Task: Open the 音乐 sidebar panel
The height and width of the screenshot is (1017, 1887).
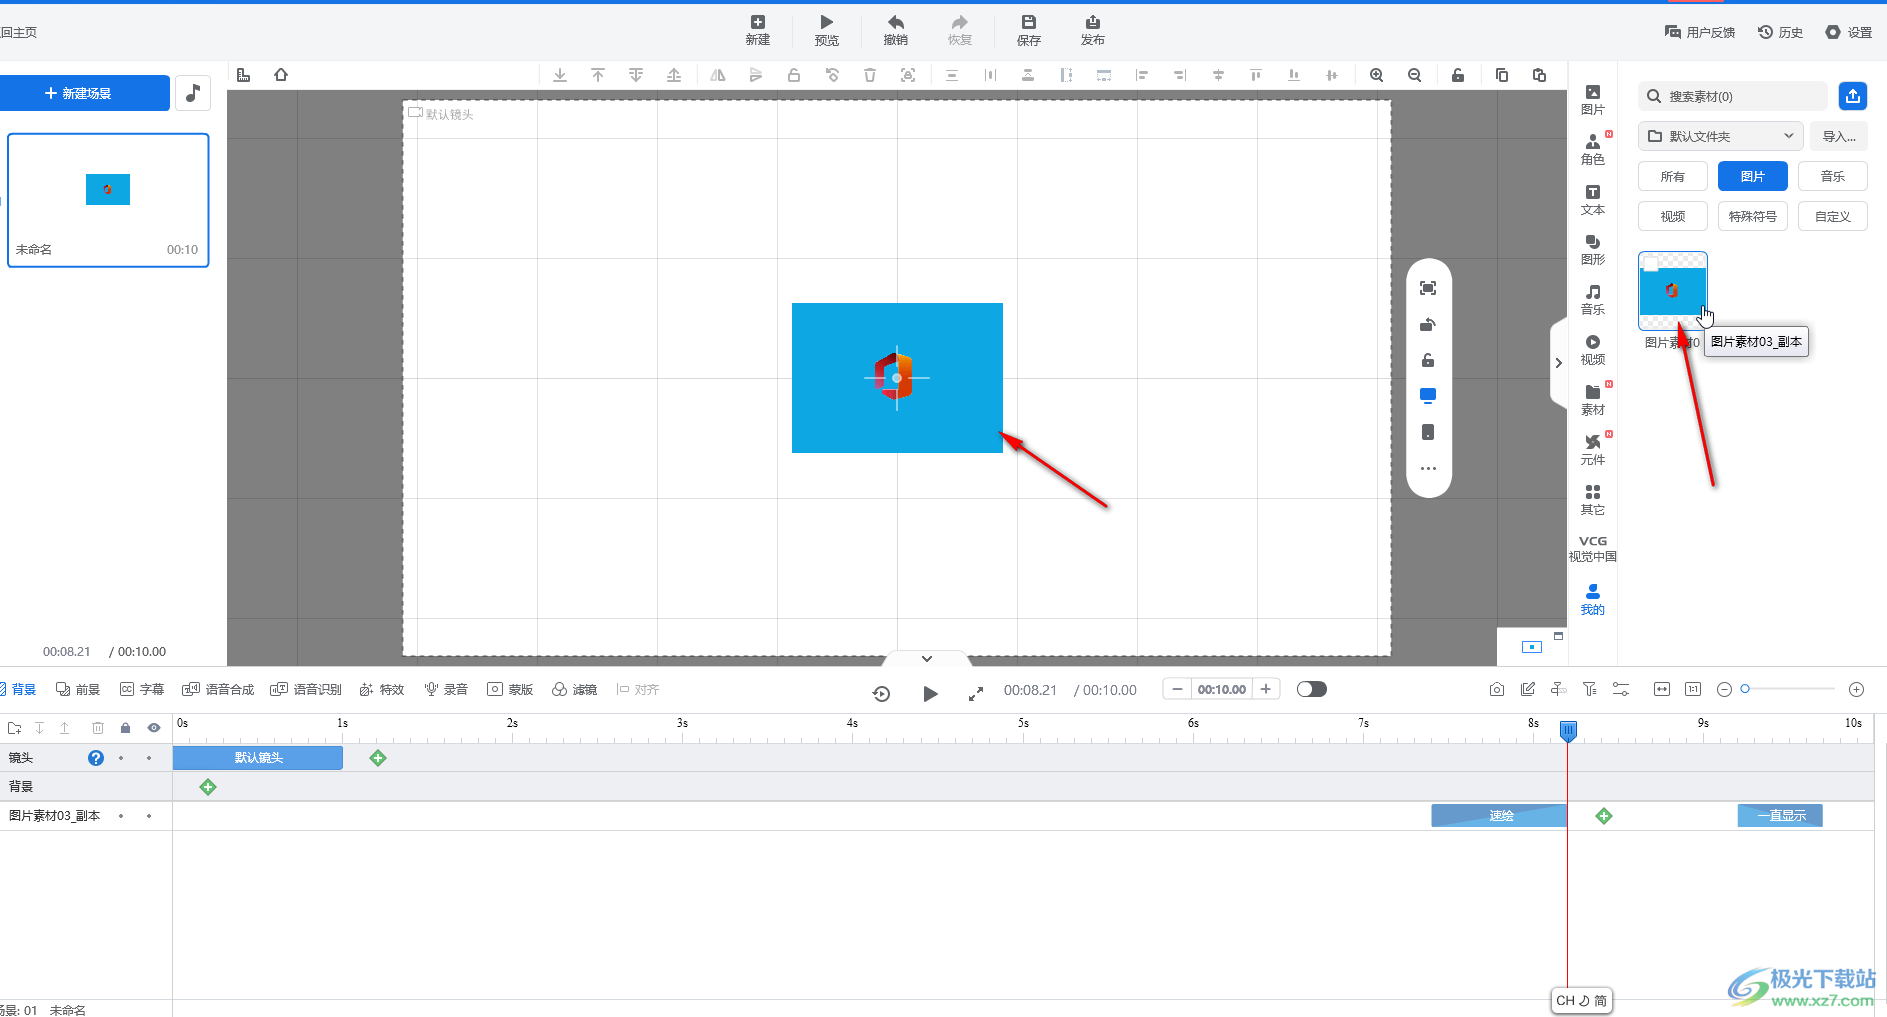Action: tap(1593, 300)
